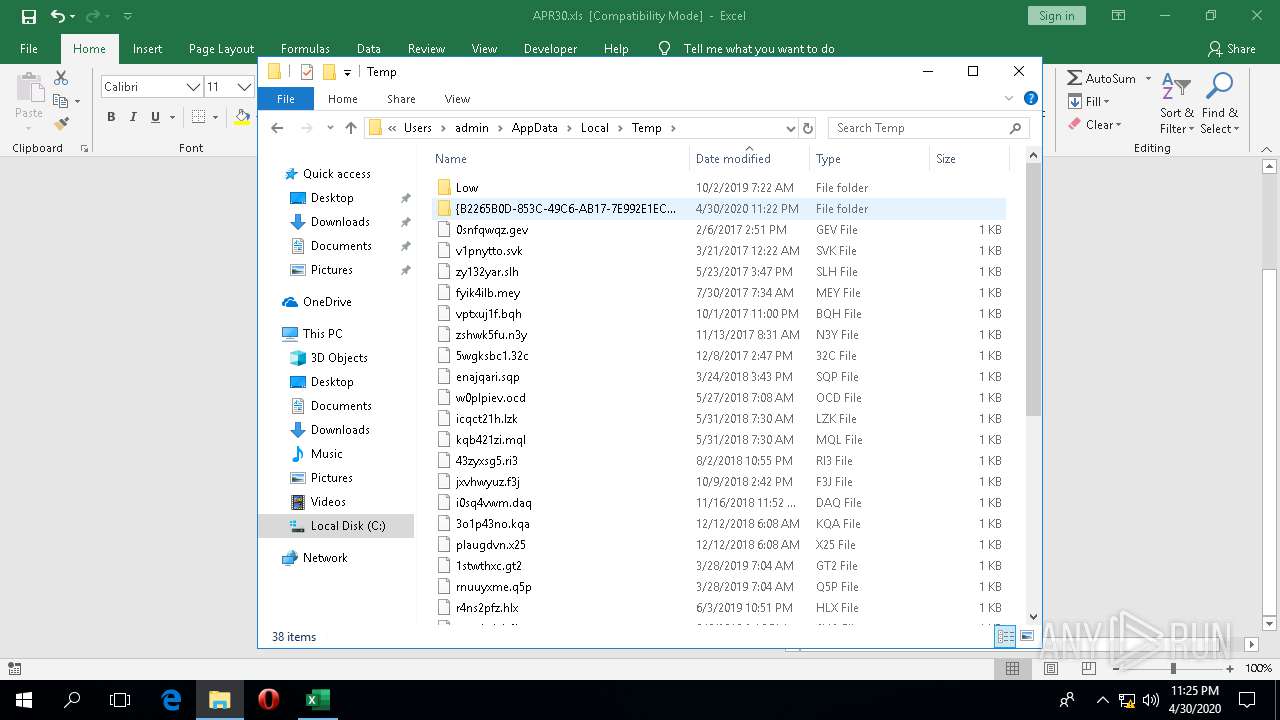
Task: Go up one folder level in Explorer
Action: 350,128
